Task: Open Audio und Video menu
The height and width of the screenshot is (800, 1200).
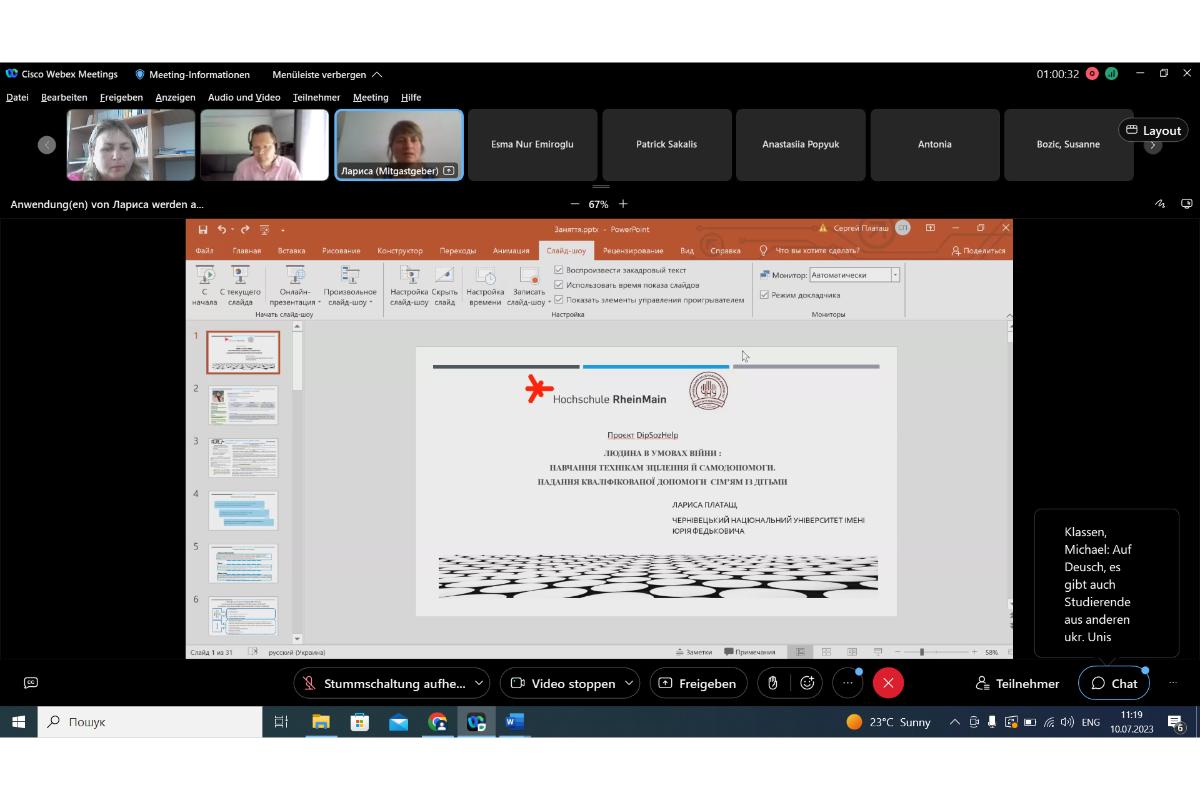Action: point(244,97)
